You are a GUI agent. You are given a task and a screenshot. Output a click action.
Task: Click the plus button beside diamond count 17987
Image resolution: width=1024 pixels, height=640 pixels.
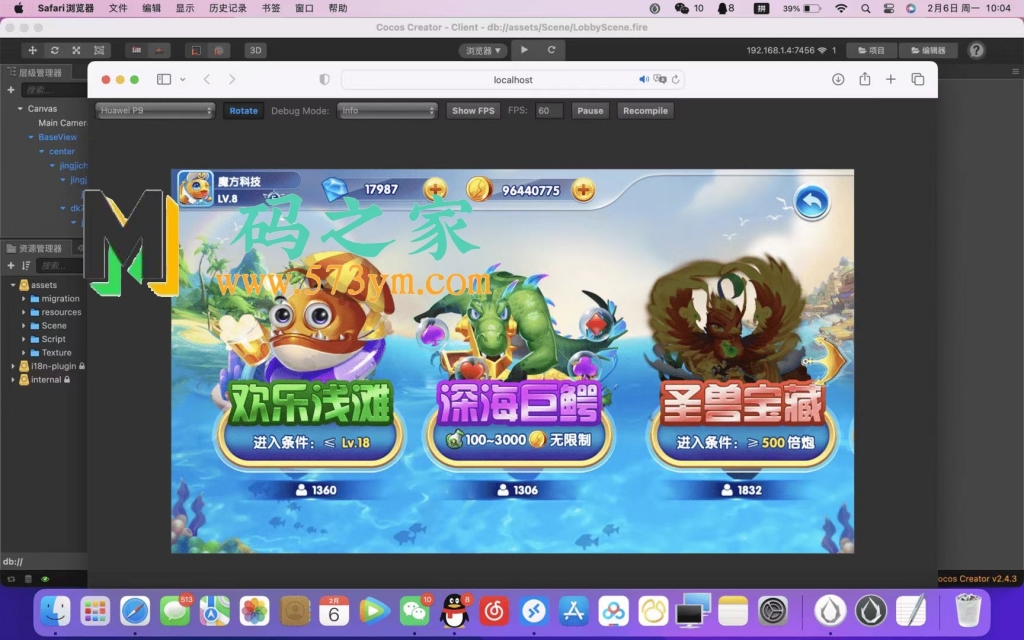[435, 190]
